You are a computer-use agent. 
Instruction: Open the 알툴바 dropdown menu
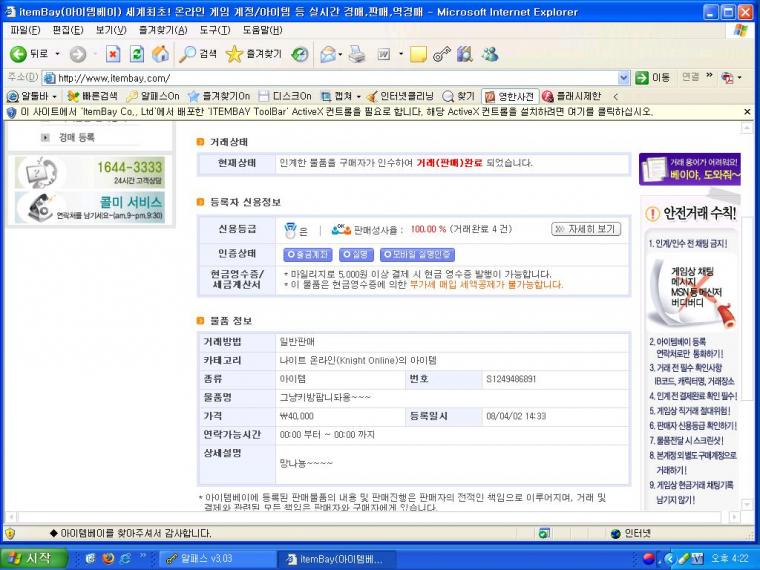pyautogui.click(x=33, y=96)
